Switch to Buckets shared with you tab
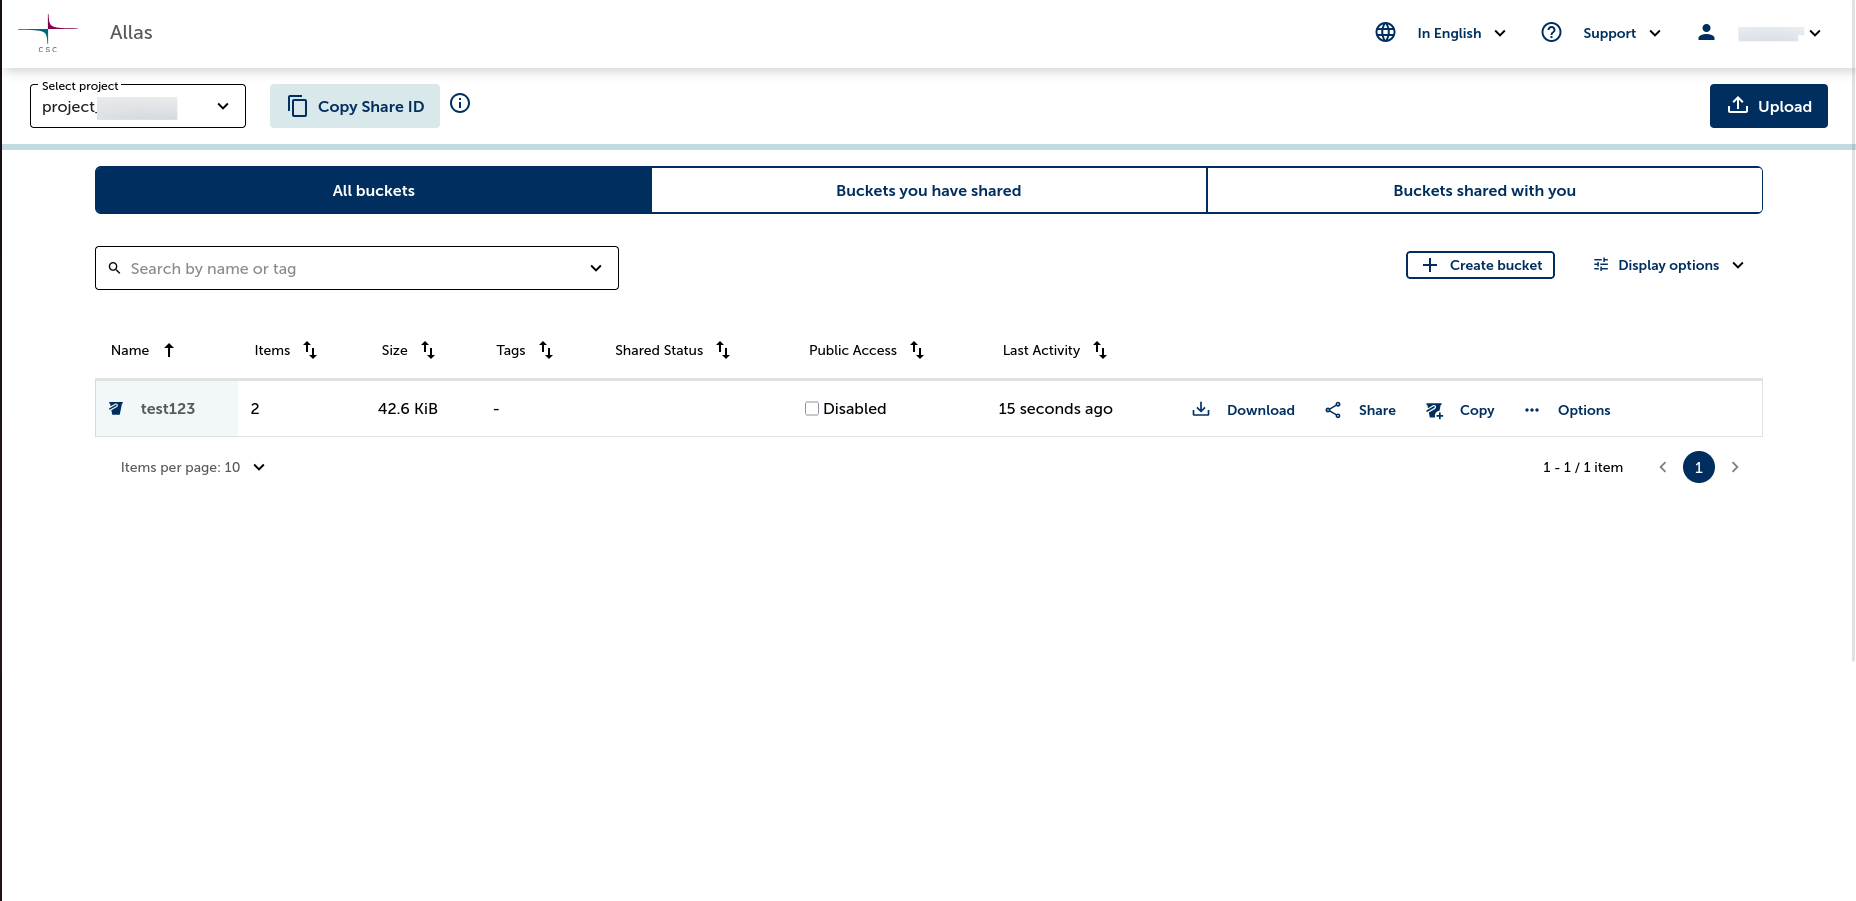Screen dimensions: 1856x901 click(x=1484, y=190)
